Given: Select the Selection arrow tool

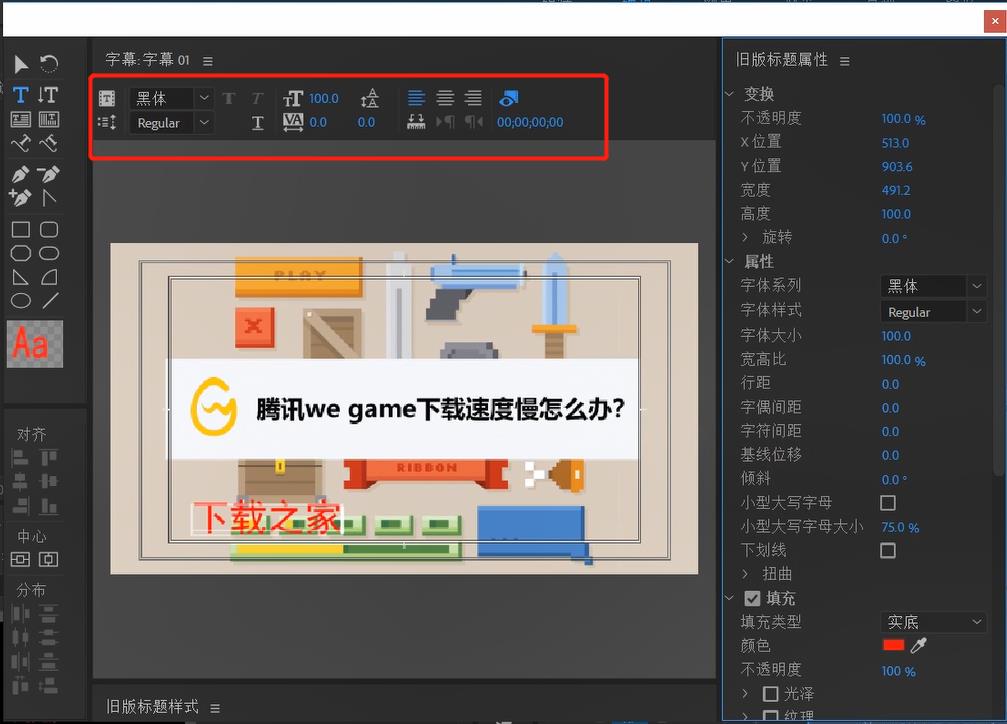Looking at the screenshot, I should coord(19,63).
